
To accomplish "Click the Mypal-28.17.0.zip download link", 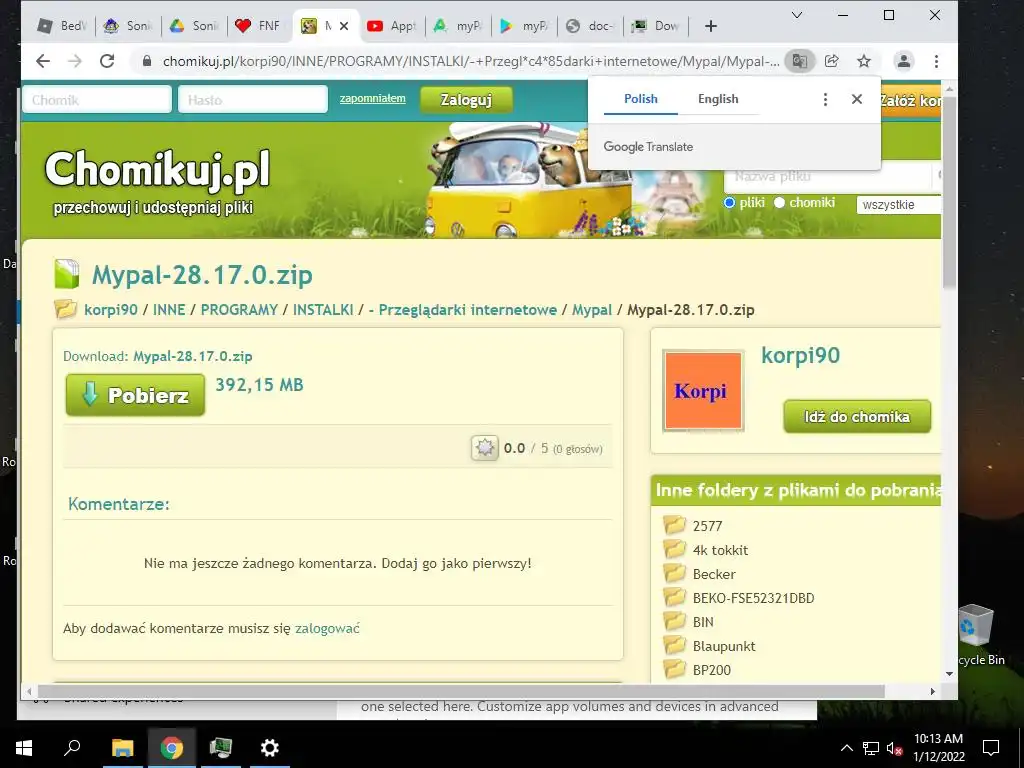I will (193, 356).
